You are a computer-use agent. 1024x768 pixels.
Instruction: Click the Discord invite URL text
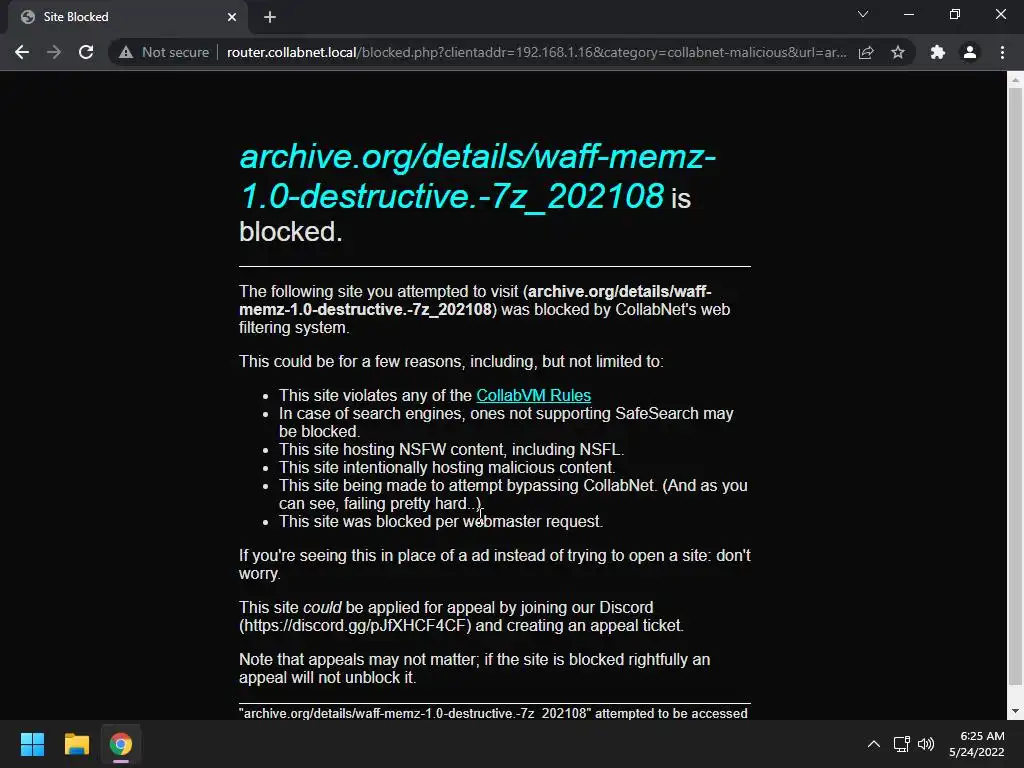(355, 626)
